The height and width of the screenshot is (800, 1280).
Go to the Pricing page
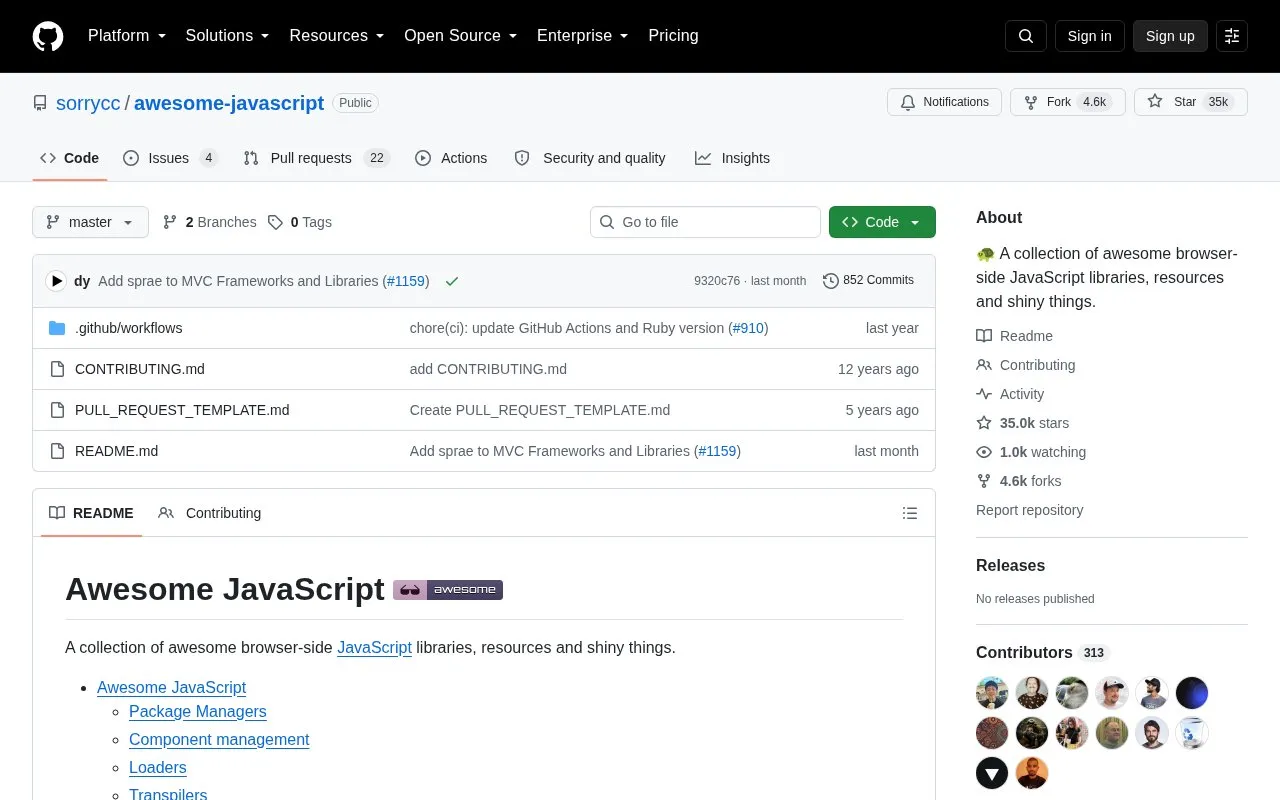673,36
